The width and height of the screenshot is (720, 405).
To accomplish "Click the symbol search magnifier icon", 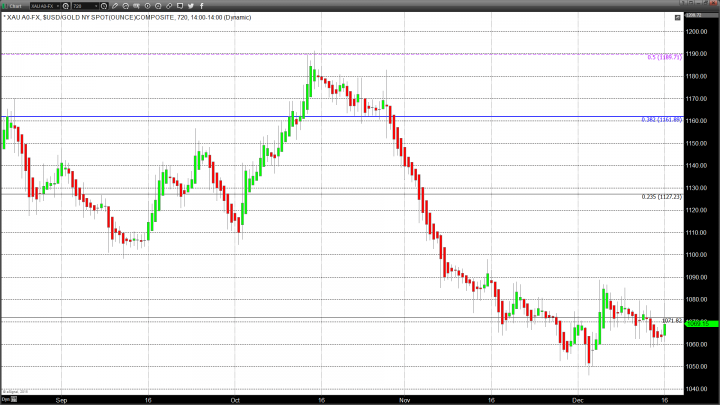I will (x=66, y=6).
